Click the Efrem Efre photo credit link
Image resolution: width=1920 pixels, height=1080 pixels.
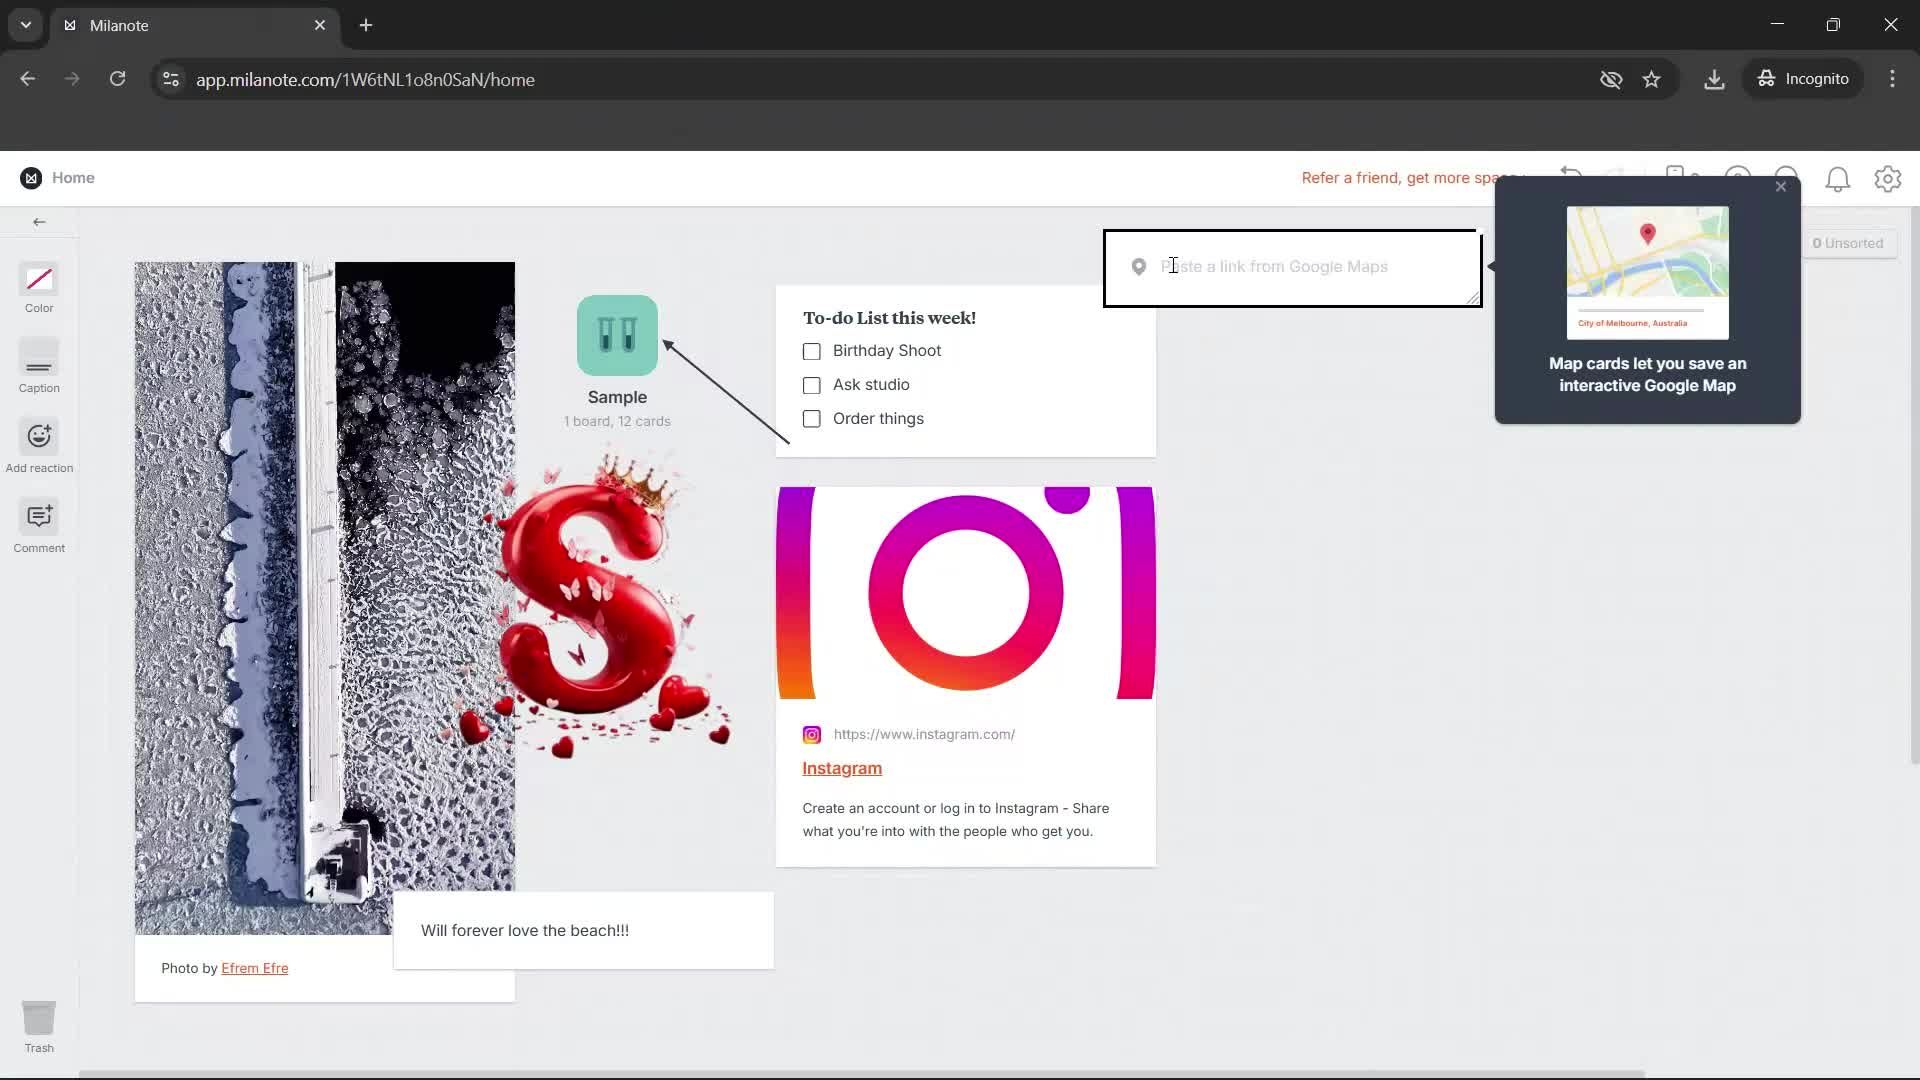(255, 967)
